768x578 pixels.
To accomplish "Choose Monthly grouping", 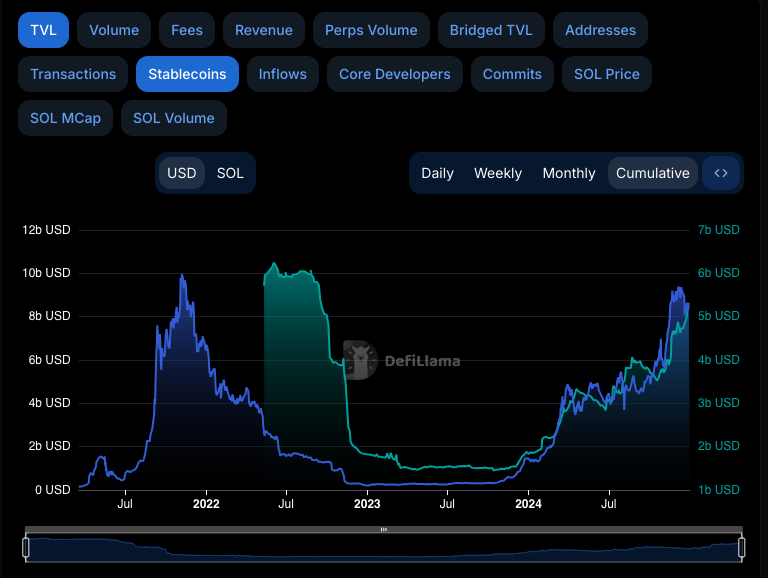I will point(569,173).
